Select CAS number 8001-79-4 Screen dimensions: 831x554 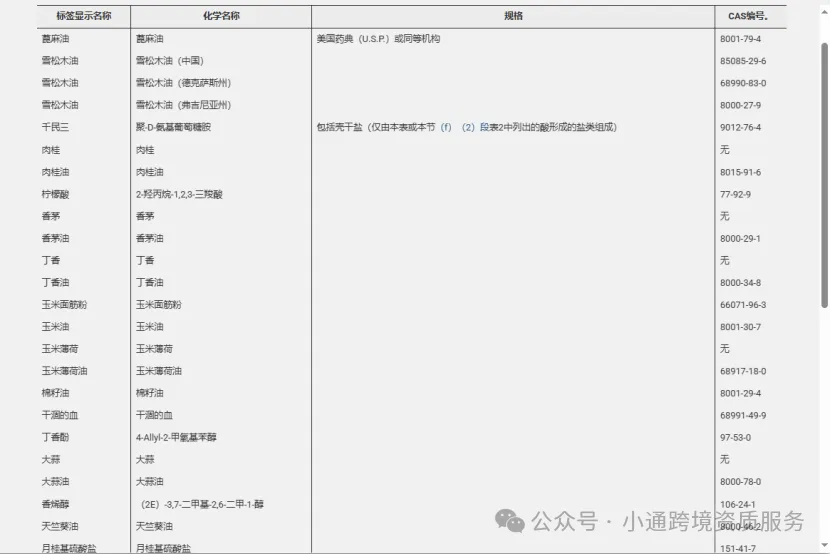[x=740, y=39]
